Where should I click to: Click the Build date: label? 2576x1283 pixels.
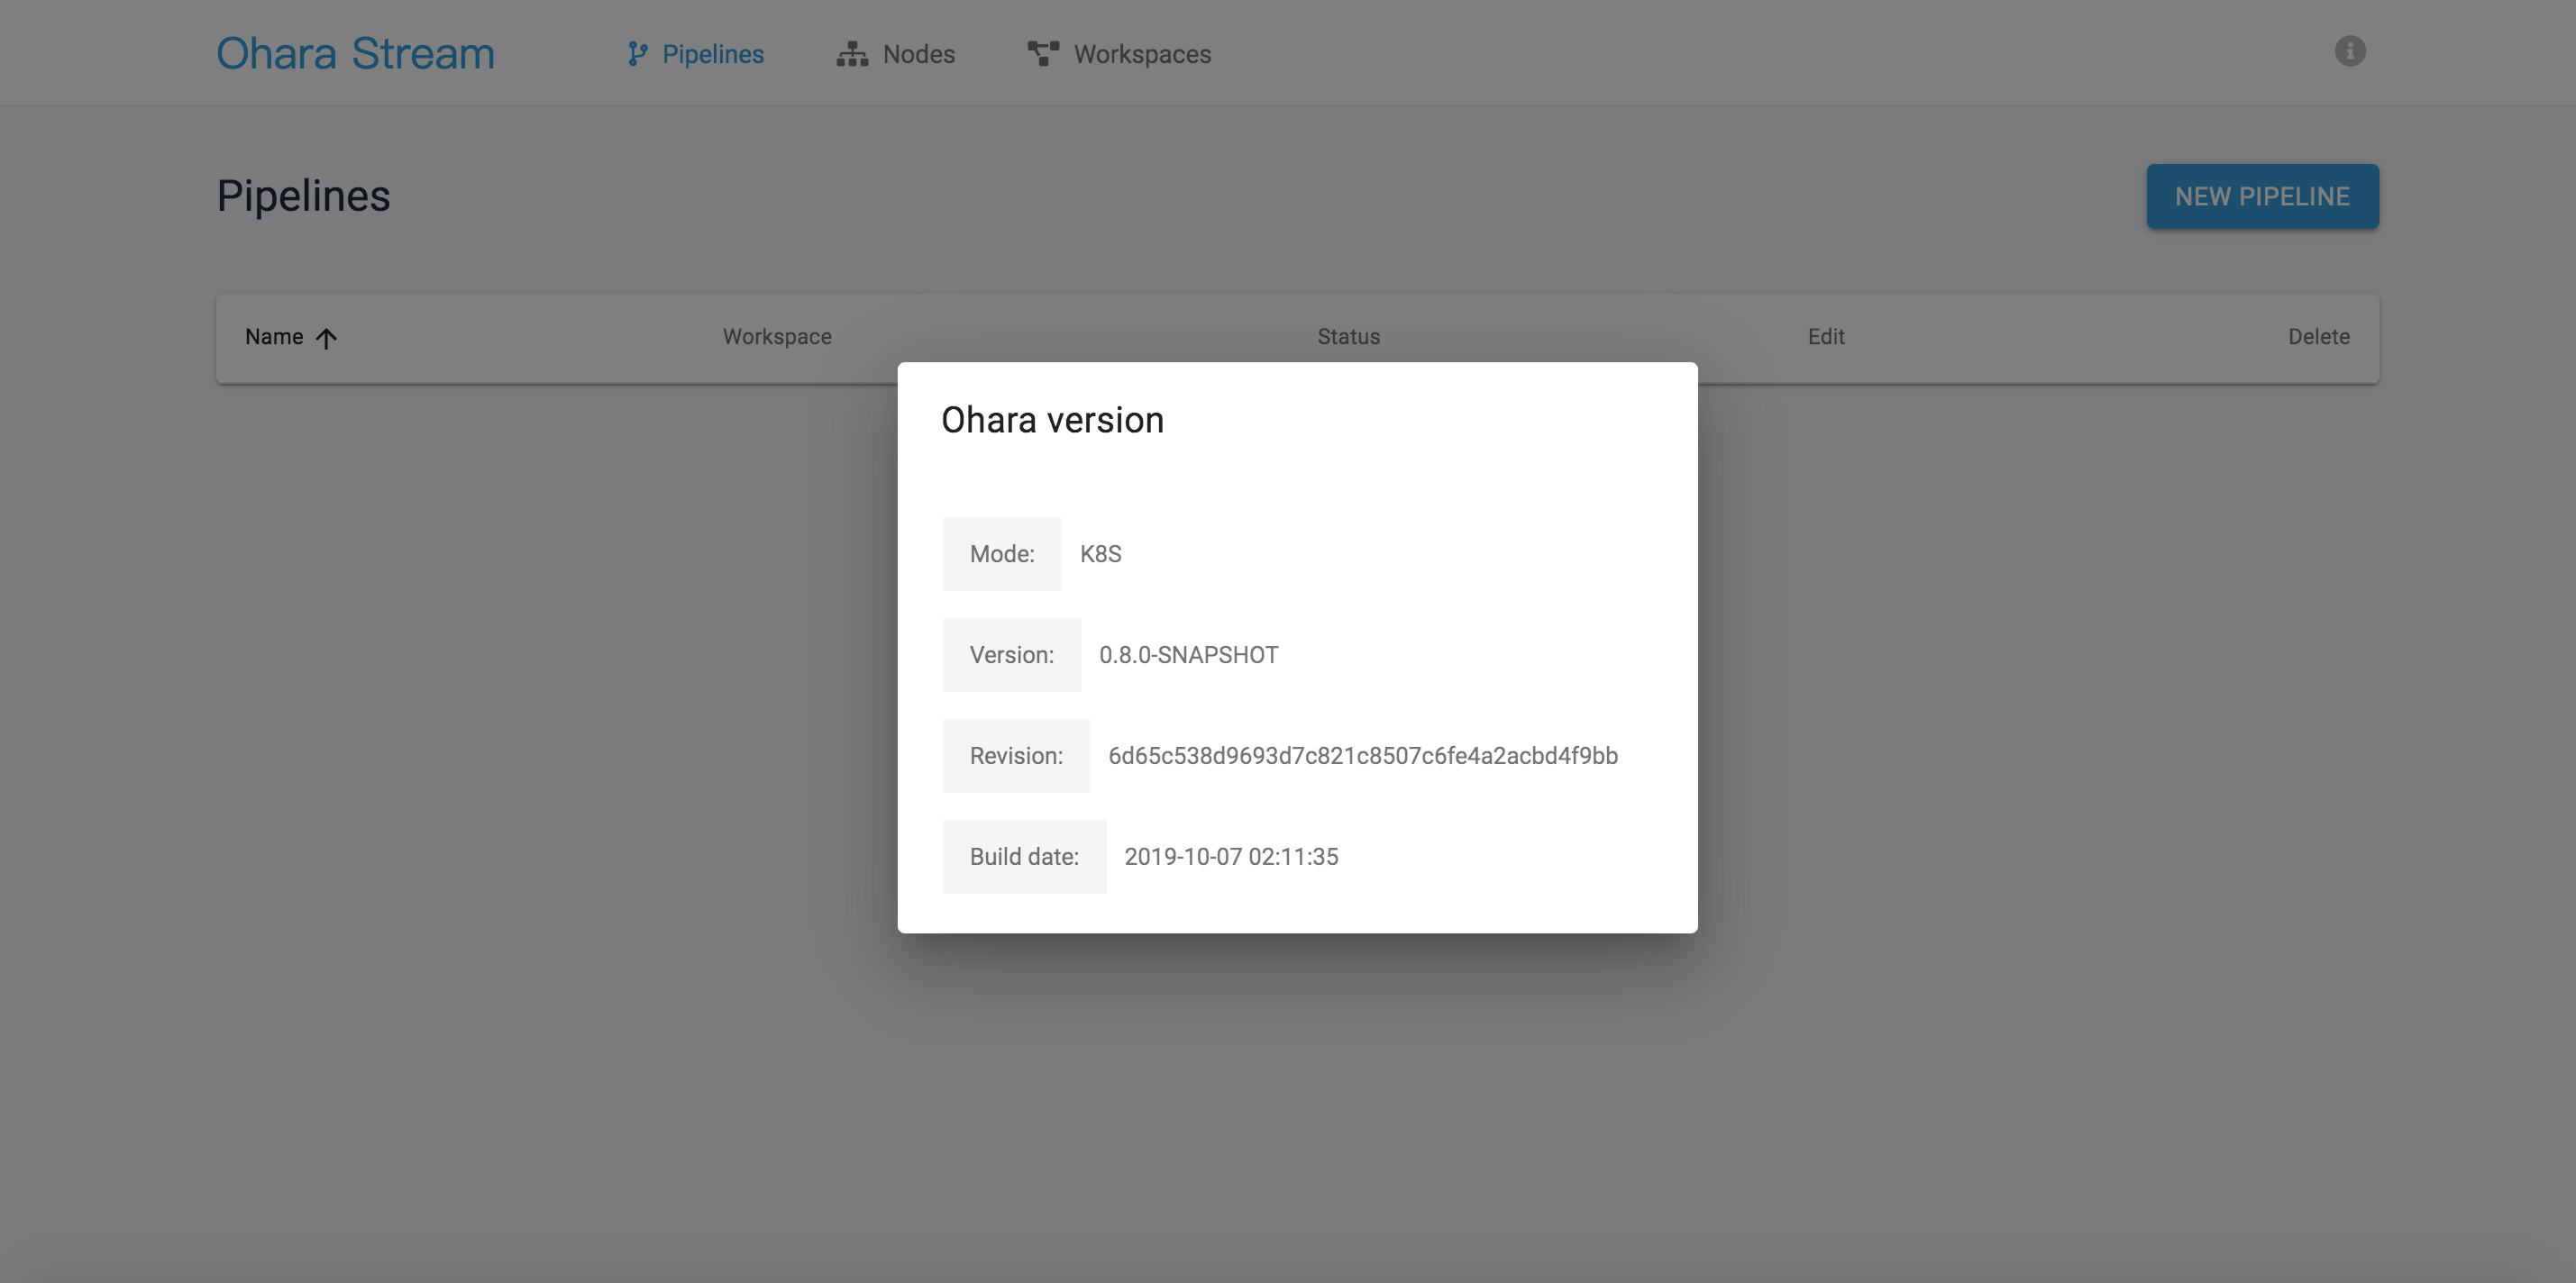(x=1024, y=857)
